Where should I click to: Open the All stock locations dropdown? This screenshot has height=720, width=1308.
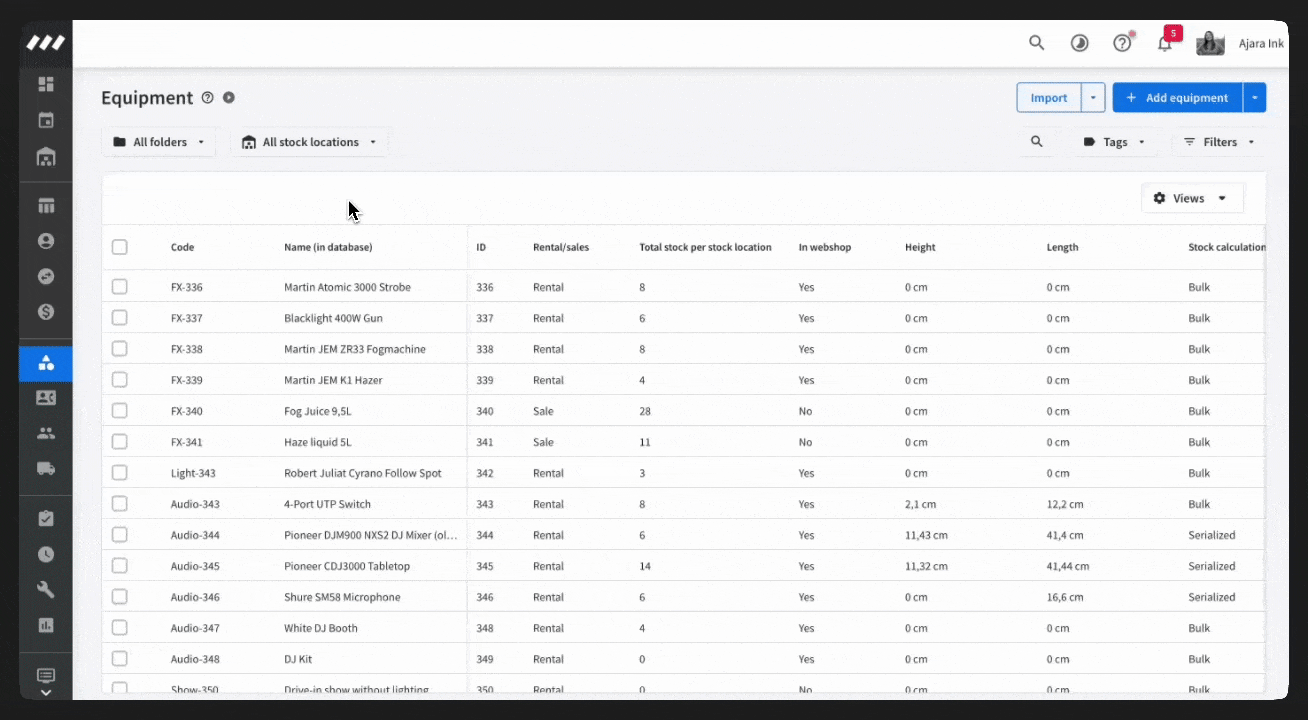(310, 142)
